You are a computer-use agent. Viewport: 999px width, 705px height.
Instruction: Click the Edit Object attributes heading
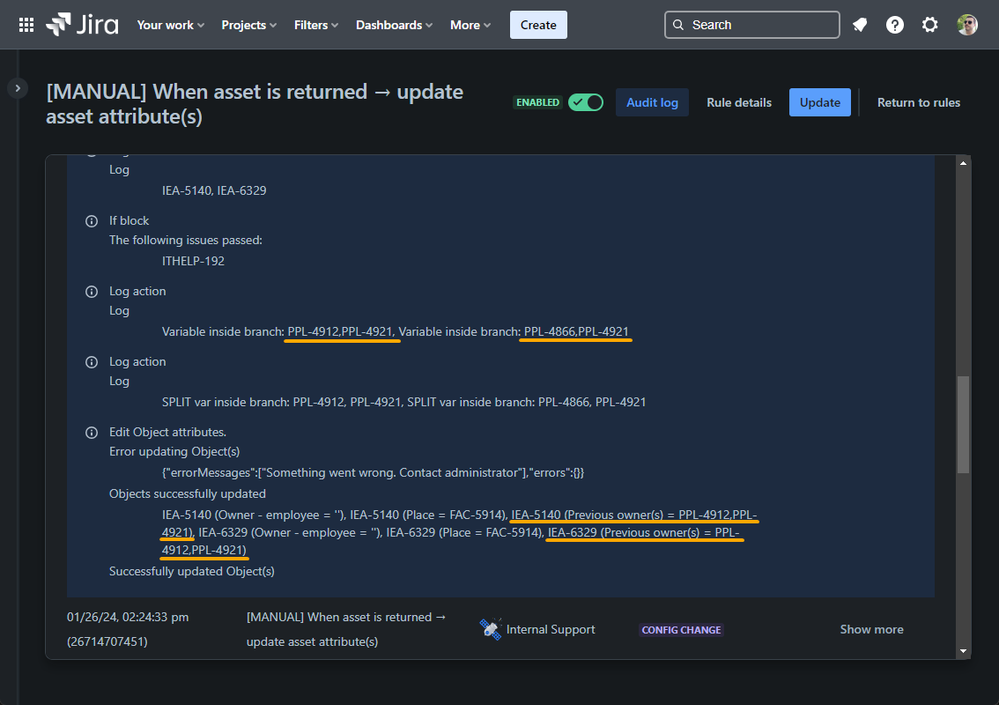(x=168, y=432)
